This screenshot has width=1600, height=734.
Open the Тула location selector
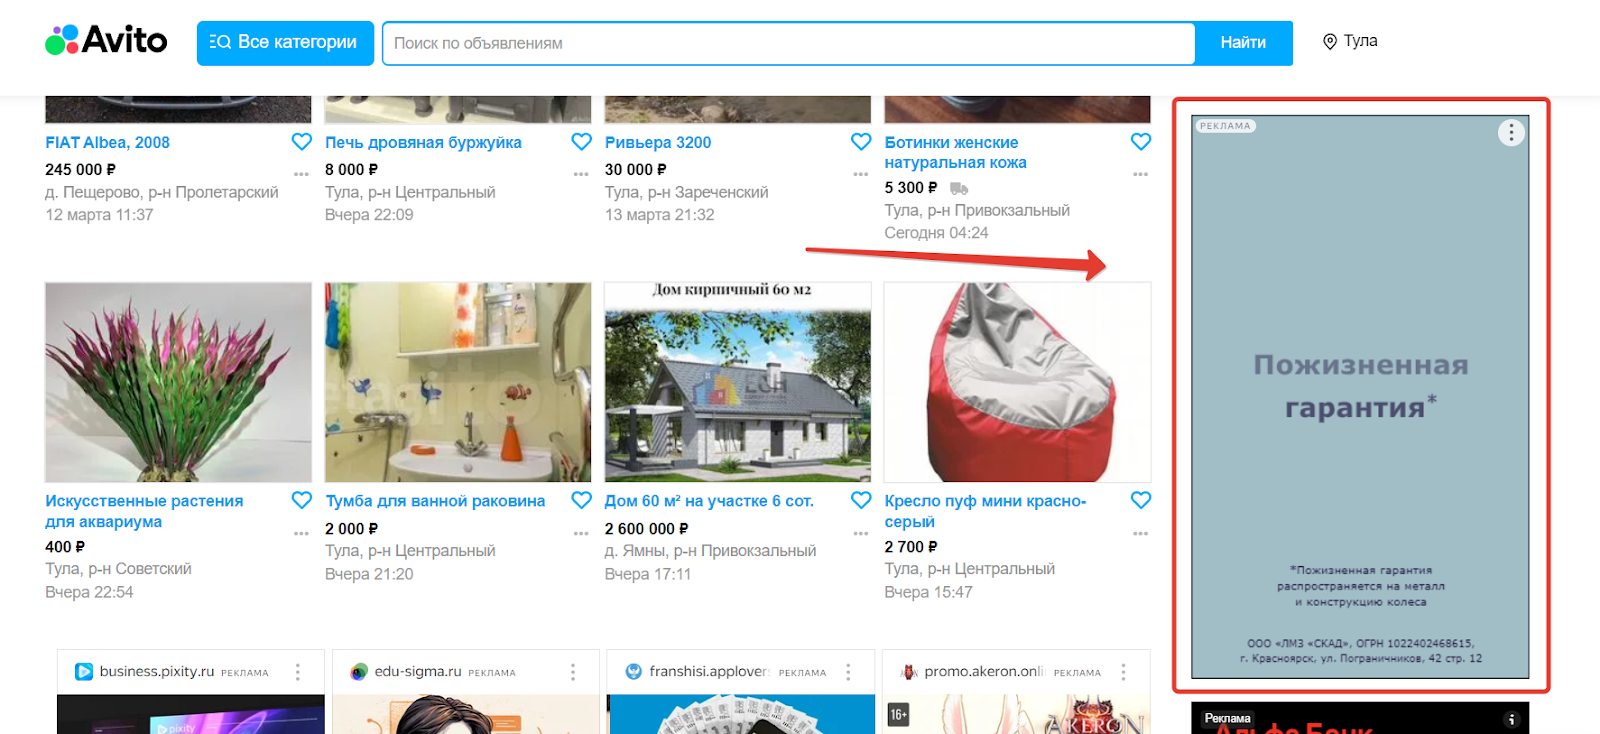(x=1350, y=41)
